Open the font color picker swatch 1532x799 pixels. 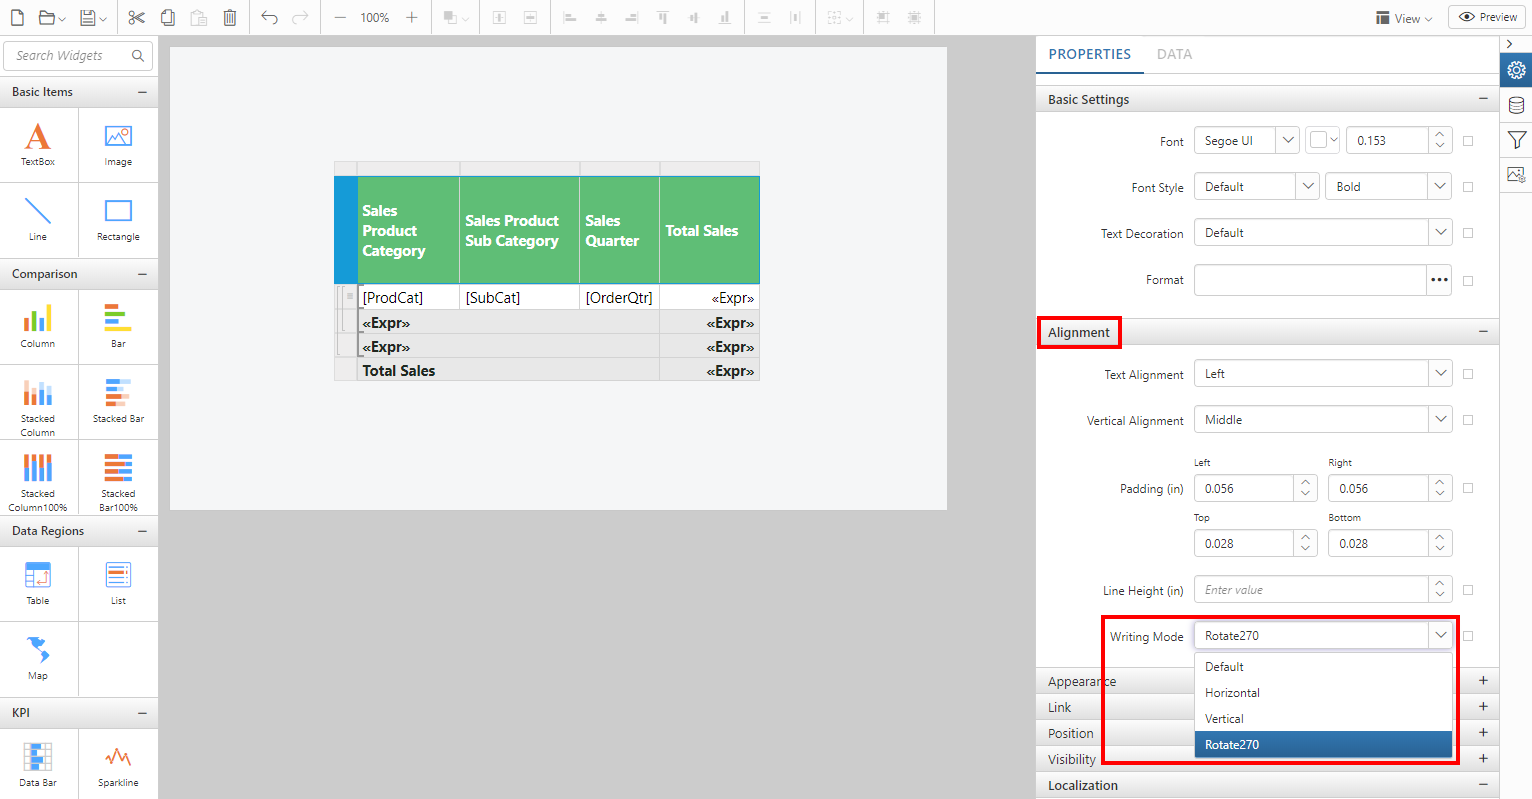[1322, 141]
